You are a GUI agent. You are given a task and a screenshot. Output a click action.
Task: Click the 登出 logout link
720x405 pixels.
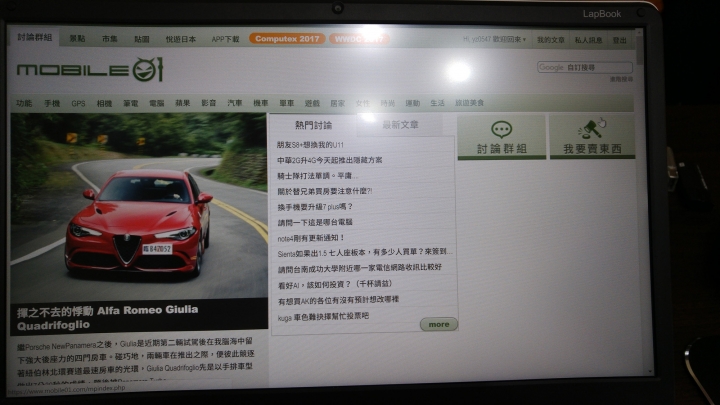619,40
